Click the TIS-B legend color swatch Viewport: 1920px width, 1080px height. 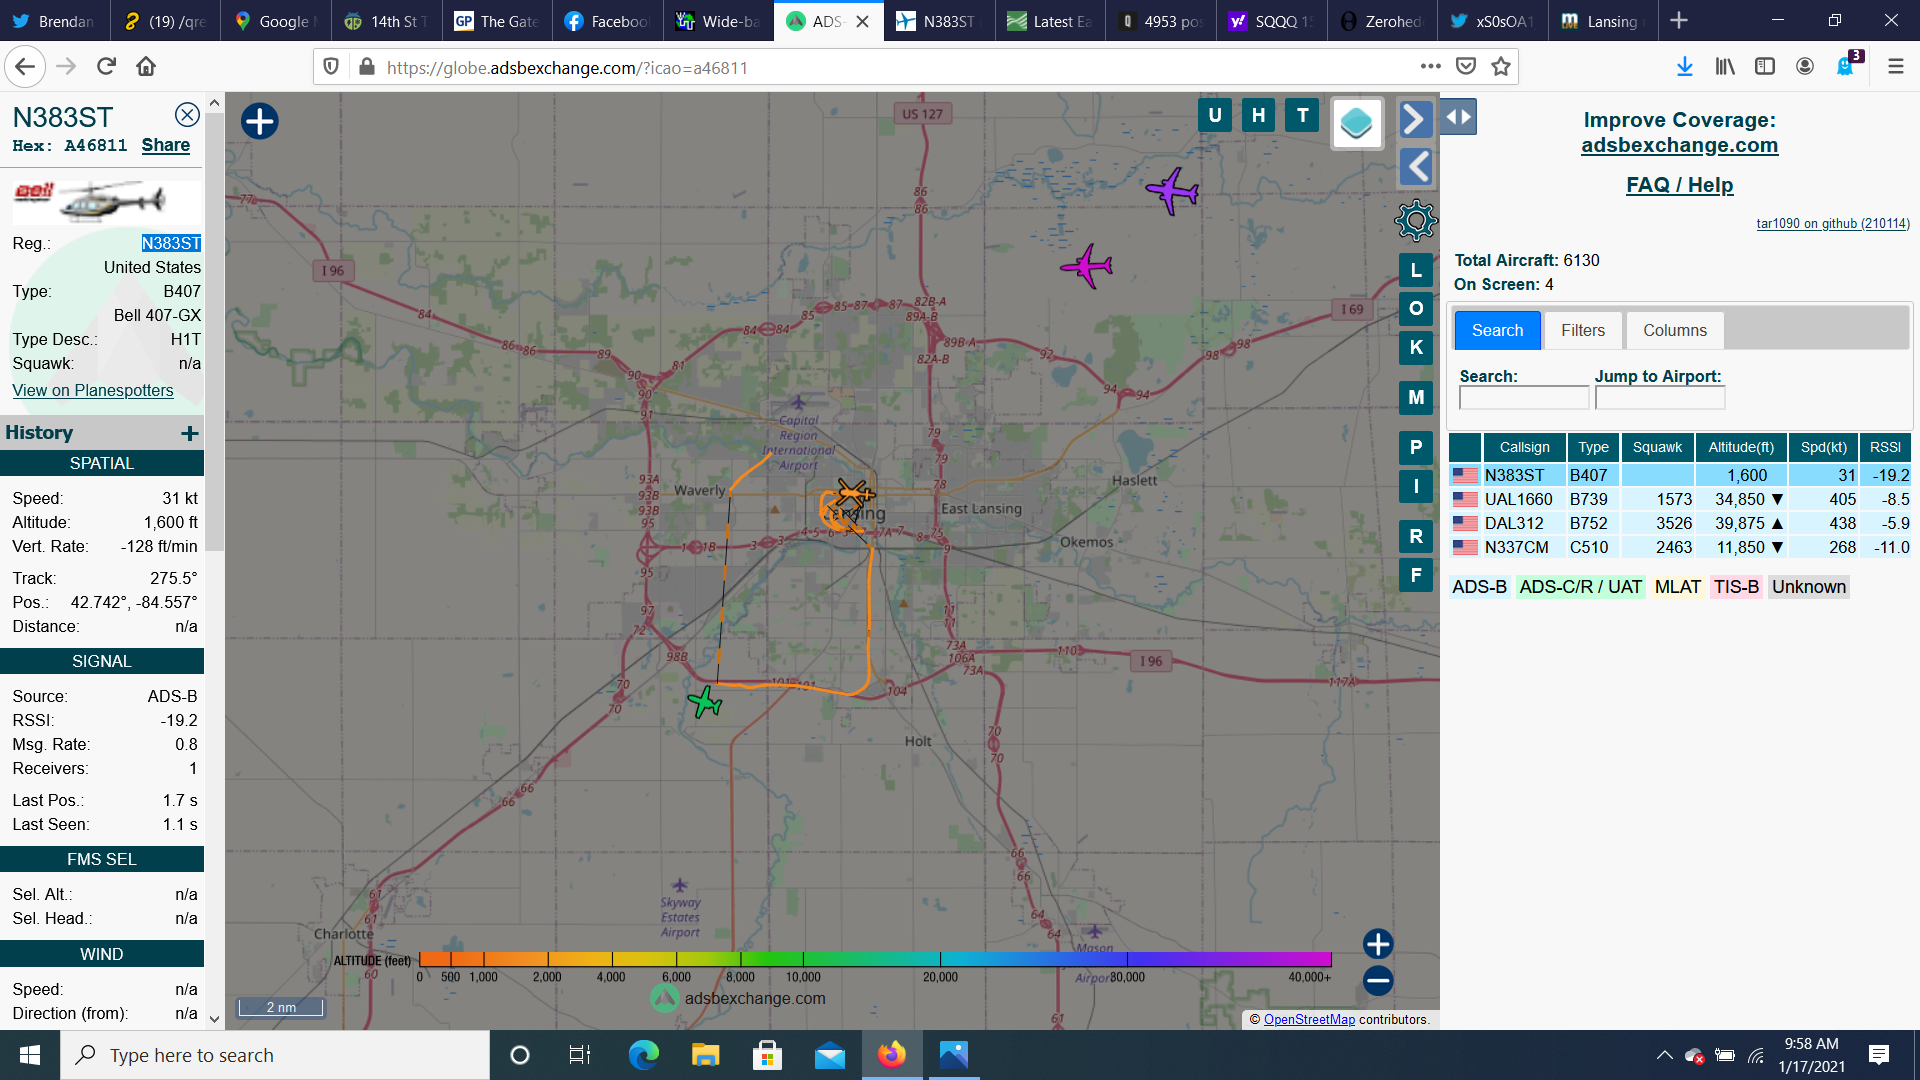(1736, 587)
